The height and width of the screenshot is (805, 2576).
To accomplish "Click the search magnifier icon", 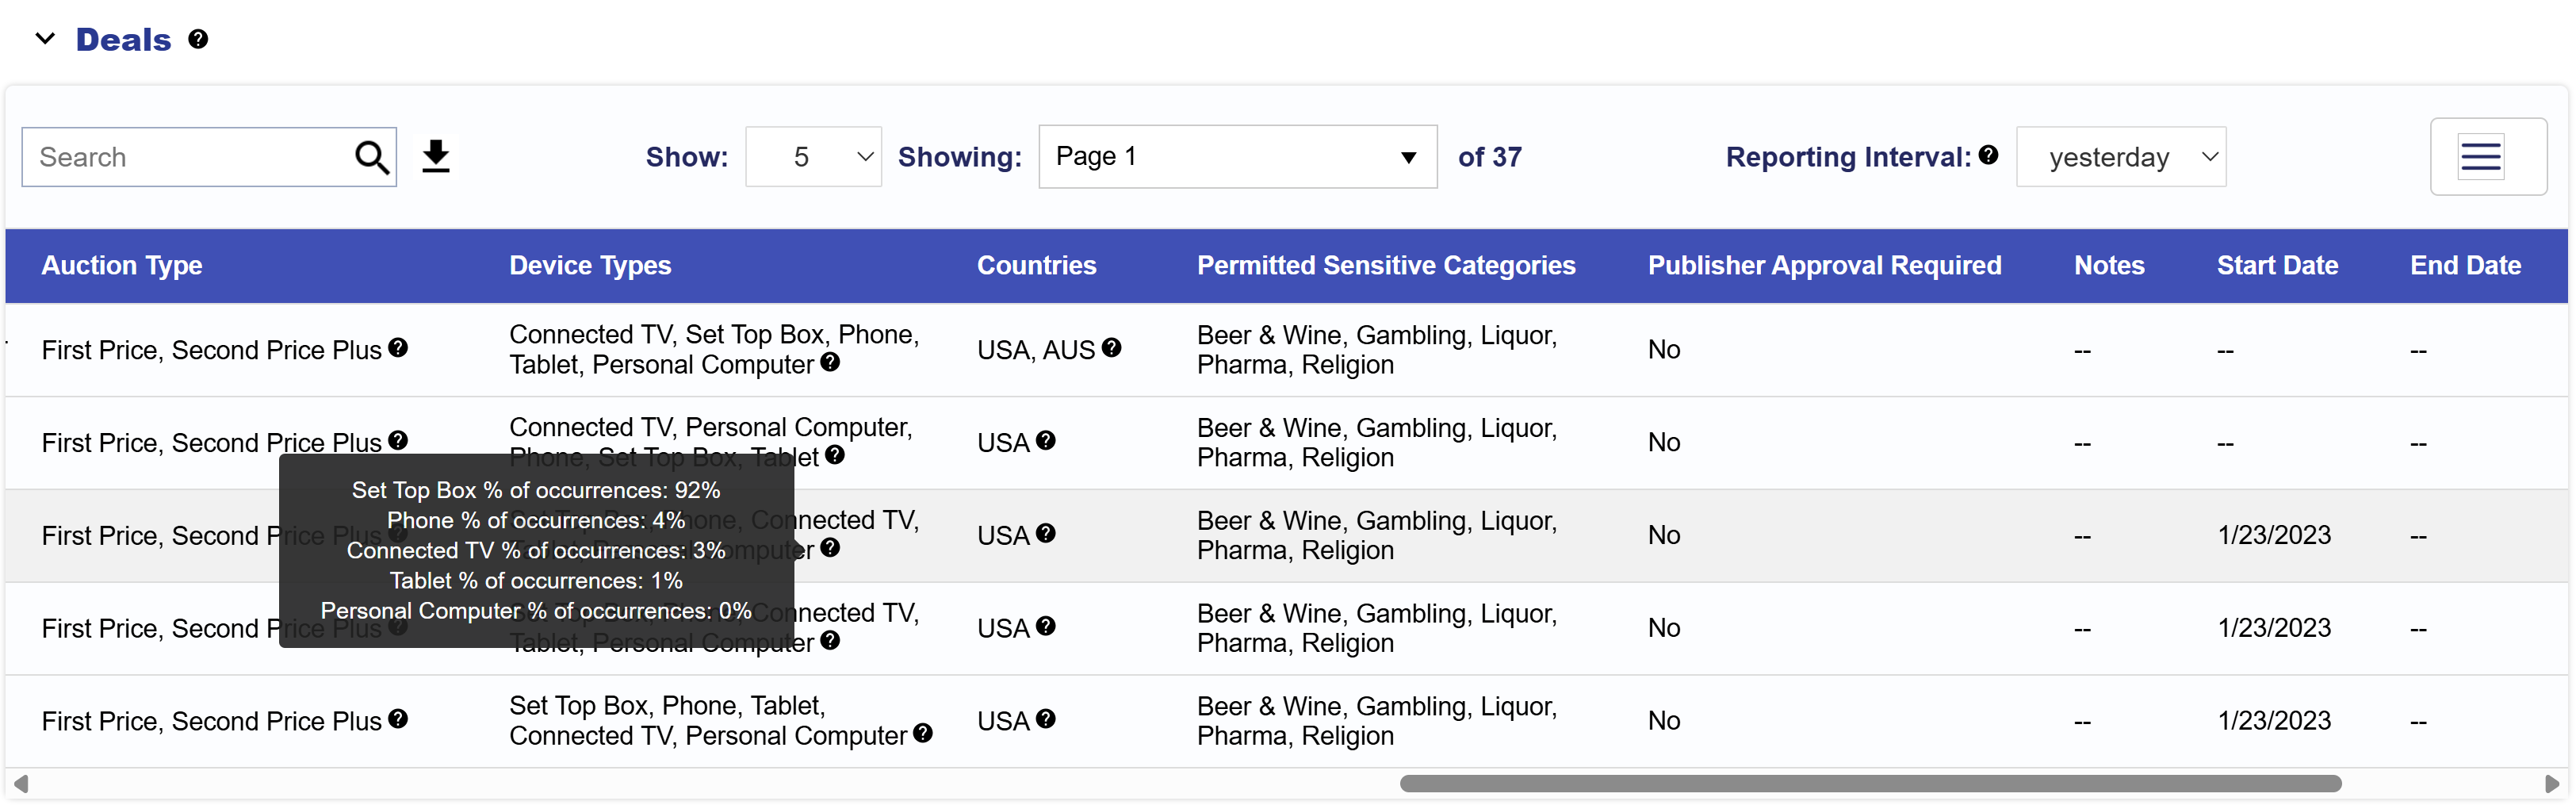I will (371, 157).
